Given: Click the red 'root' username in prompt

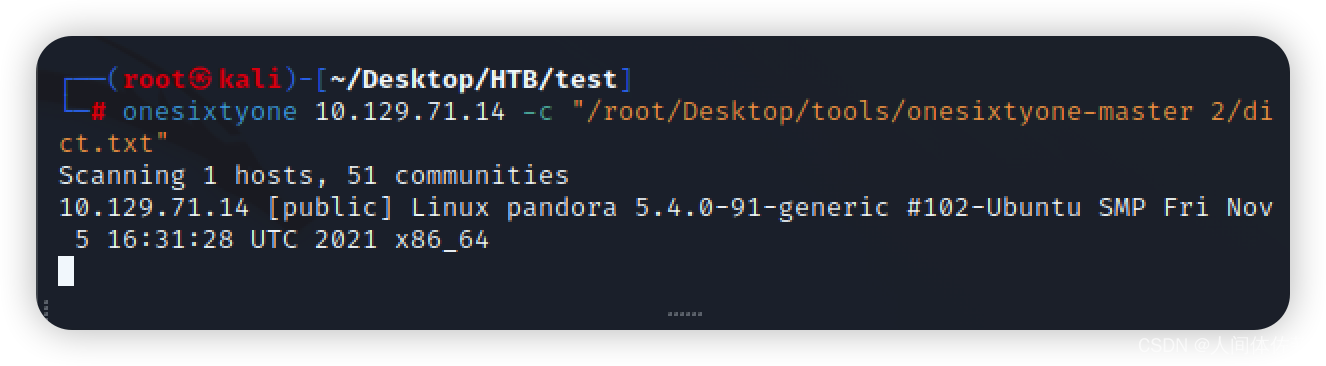Looking at the screenshot, I should [x=155, y=79].
